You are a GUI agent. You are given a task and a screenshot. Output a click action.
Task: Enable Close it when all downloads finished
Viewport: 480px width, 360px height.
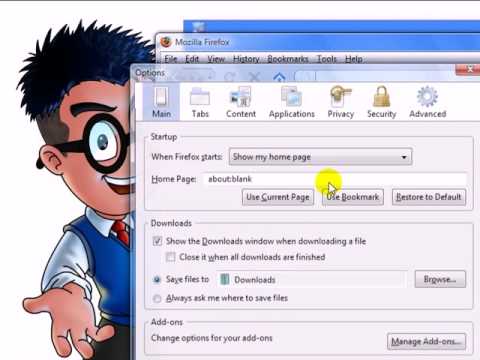point(170,257)
